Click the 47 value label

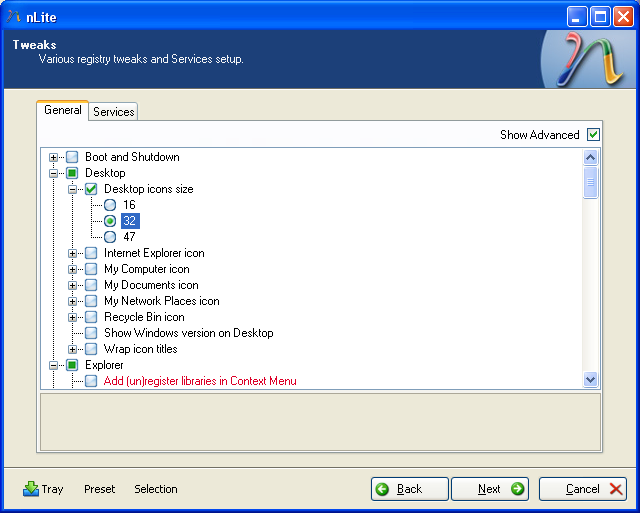(x=129, y=237)
